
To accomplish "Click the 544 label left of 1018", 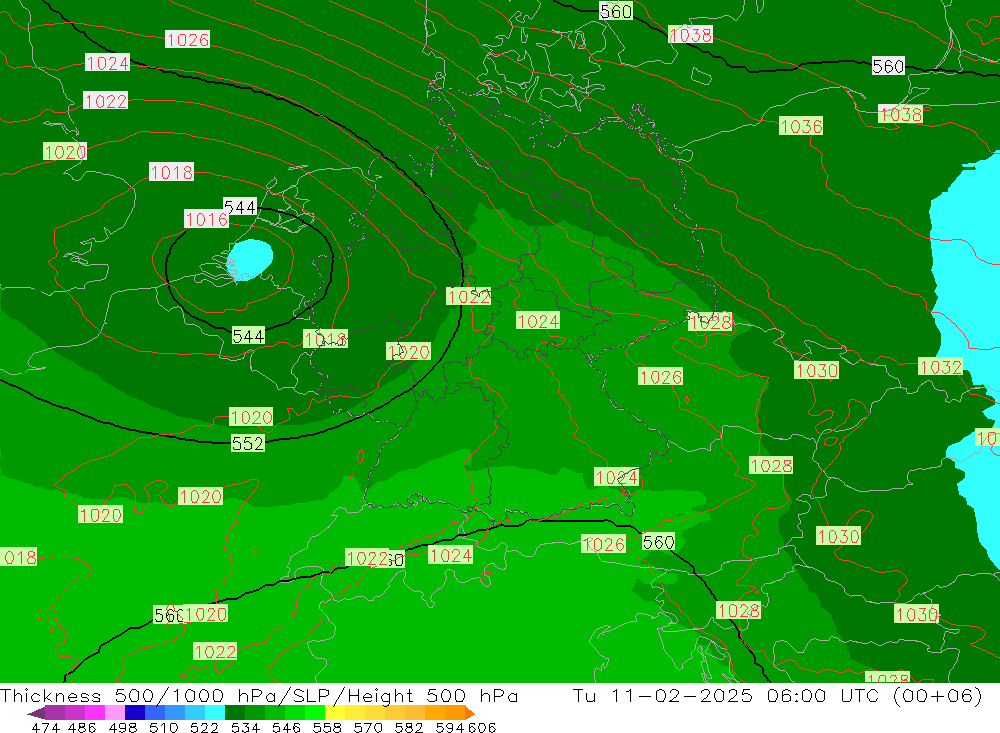I will [248, 336].
